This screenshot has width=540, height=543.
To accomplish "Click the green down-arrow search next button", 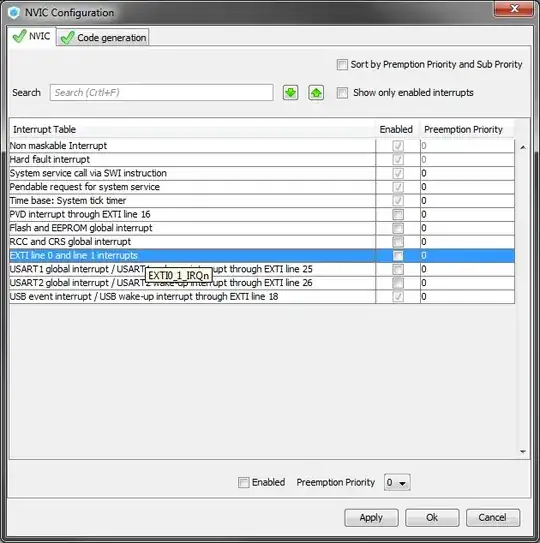I will 290,93.
